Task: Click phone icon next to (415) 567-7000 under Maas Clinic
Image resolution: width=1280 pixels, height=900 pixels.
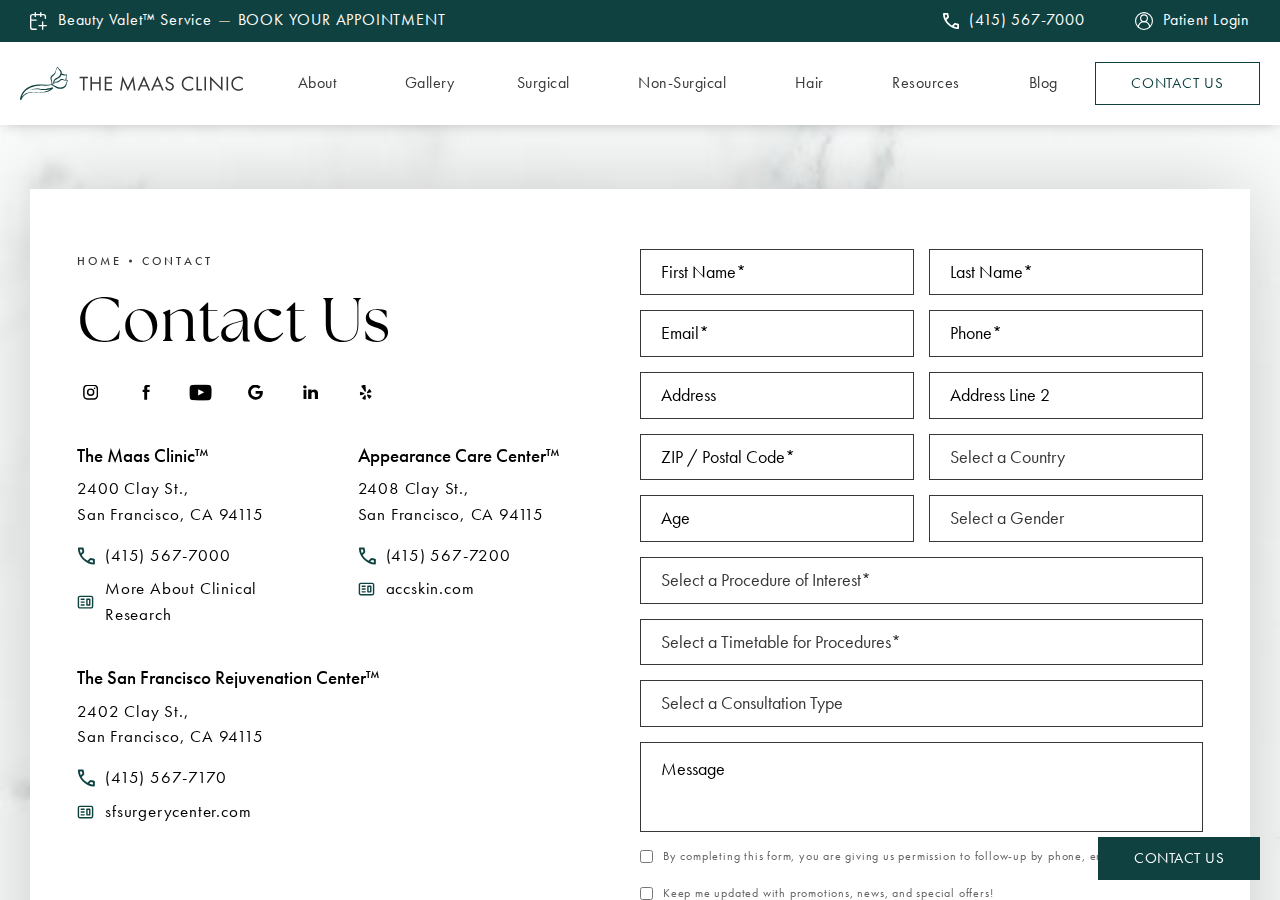Action: pyautogui.click(x=87, y=556)
